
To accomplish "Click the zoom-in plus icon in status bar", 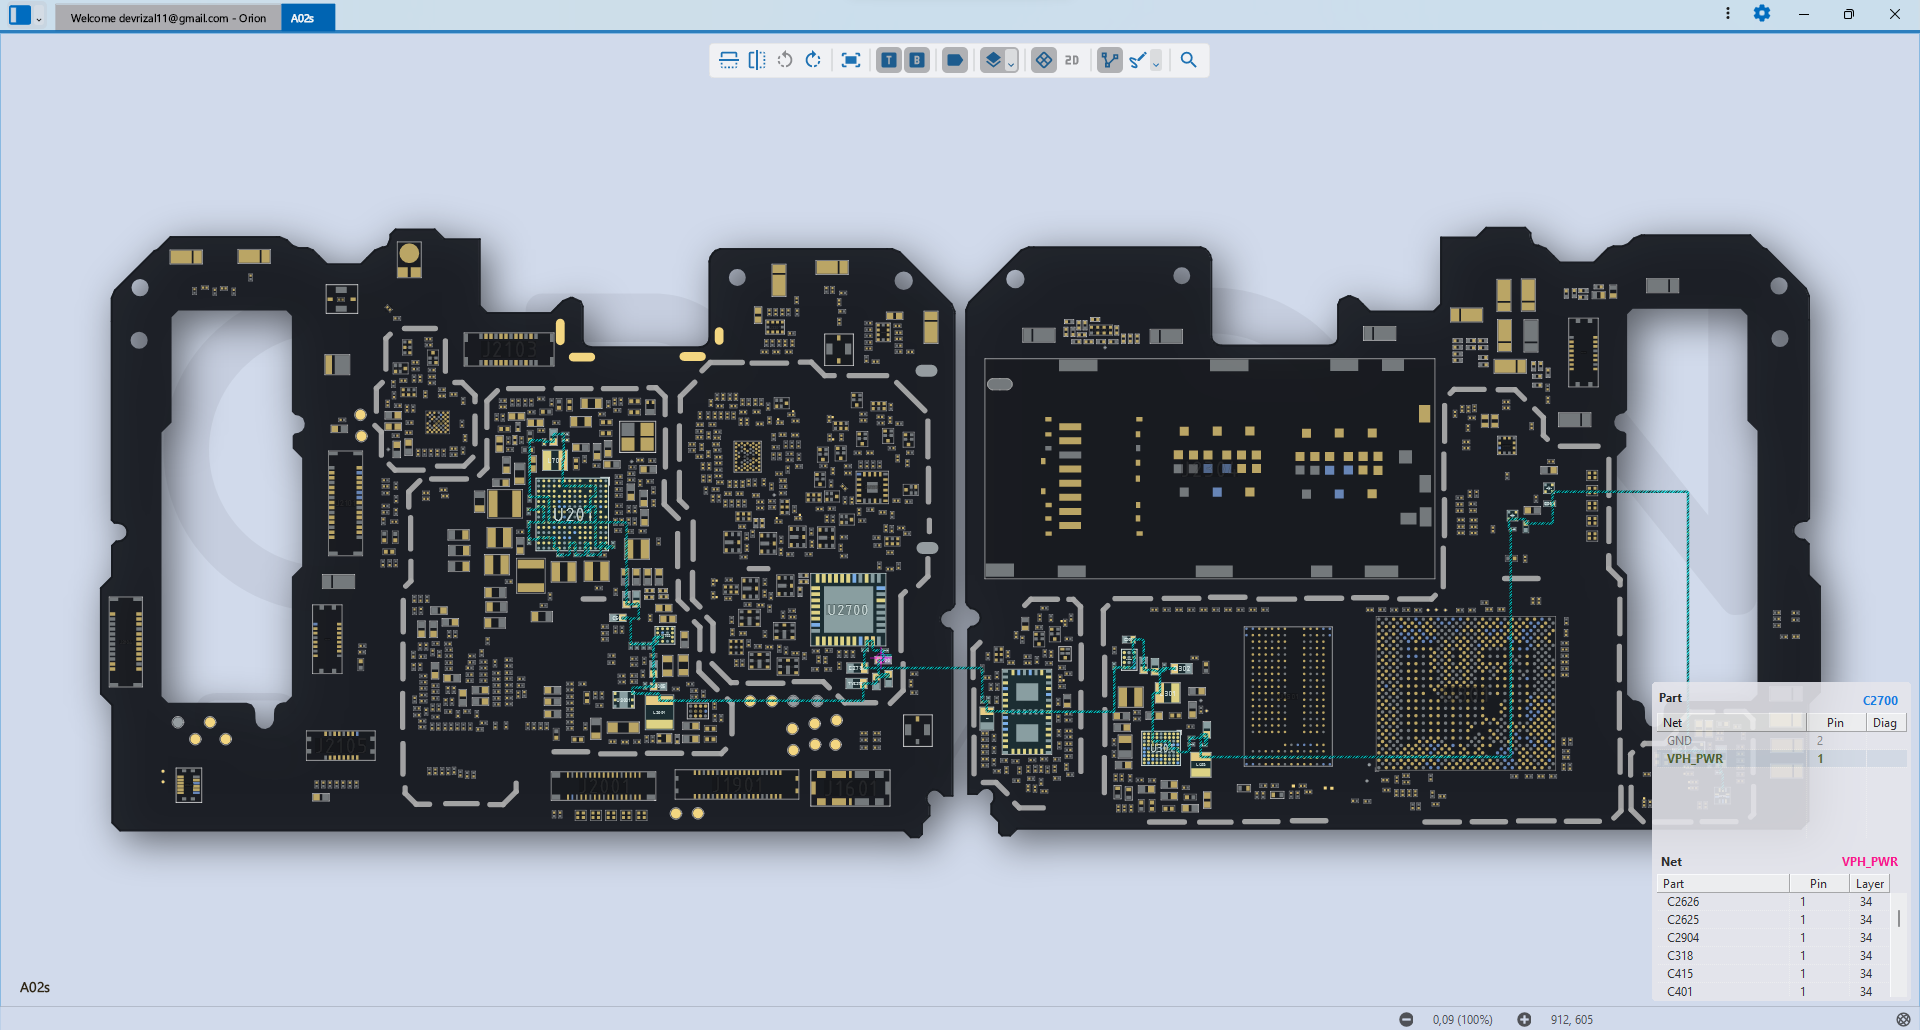I will [x=1524, y=1019].
